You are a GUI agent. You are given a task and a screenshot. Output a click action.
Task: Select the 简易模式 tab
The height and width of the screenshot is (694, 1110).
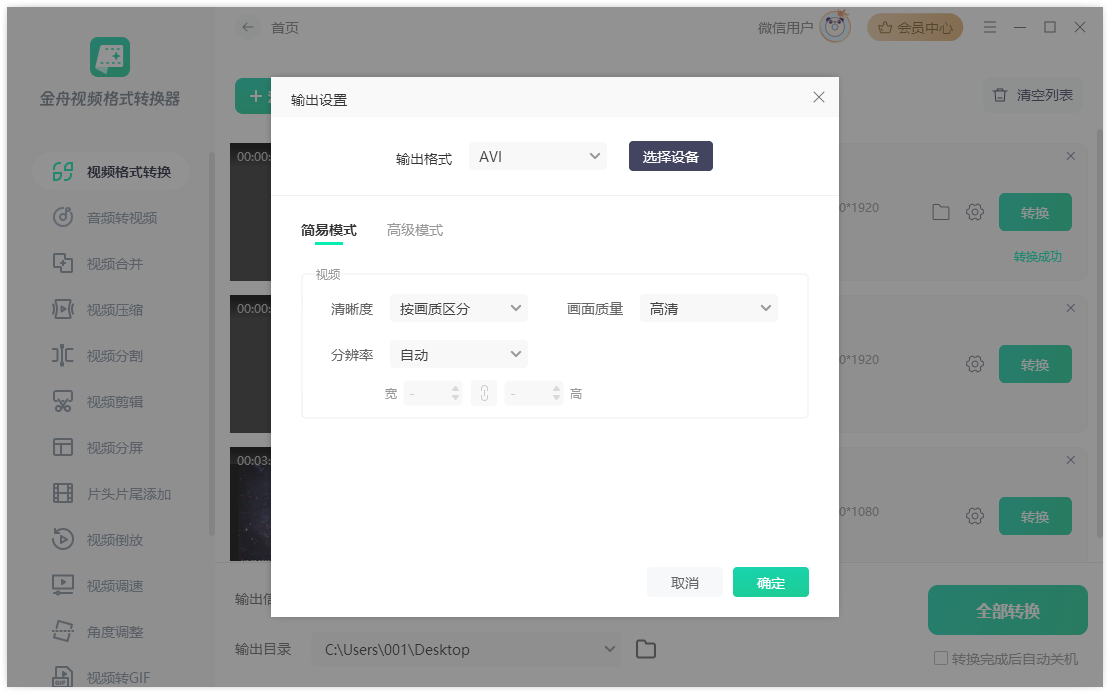[327, 229]
